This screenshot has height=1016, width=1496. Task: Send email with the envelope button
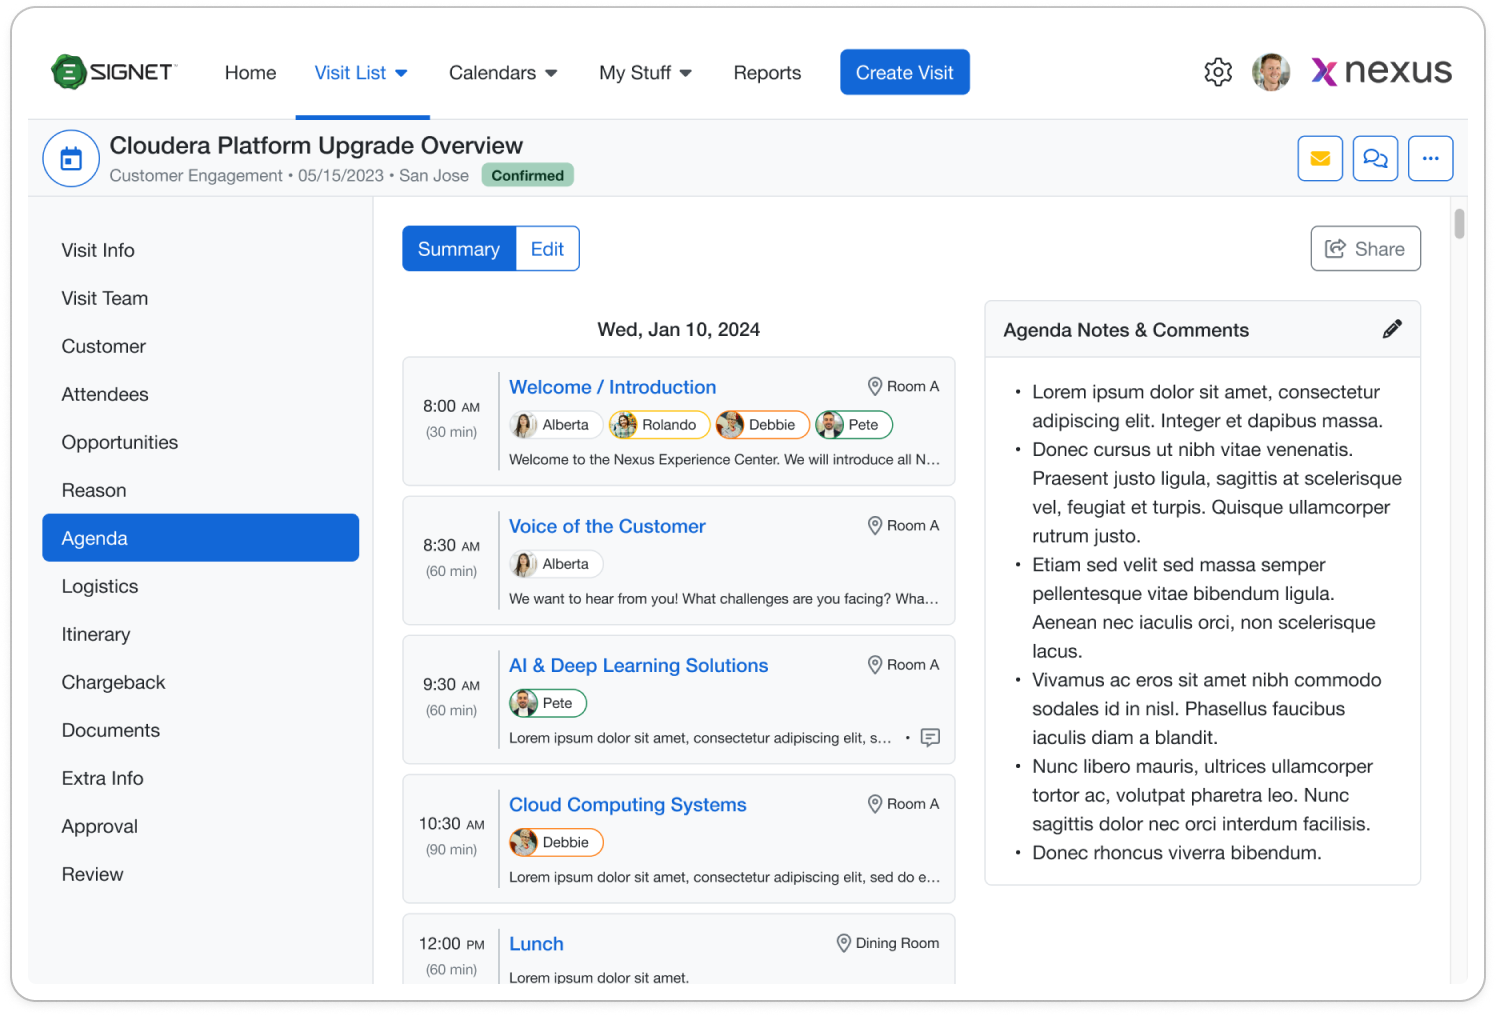[x=1320, y=158]
